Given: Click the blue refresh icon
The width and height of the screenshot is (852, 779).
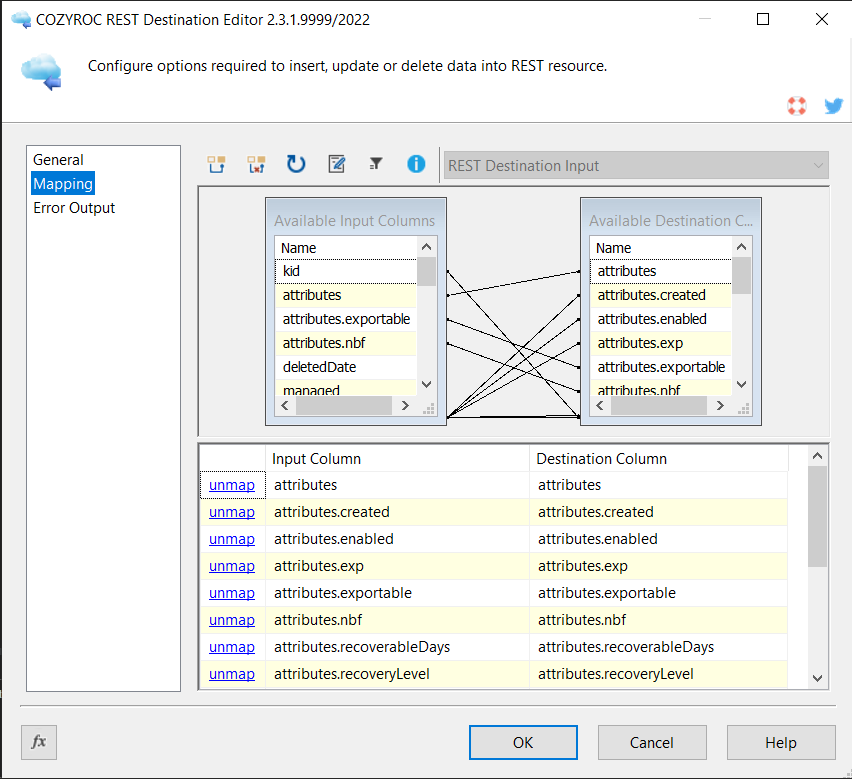Looking at the screenshot, I should point(296,165).
